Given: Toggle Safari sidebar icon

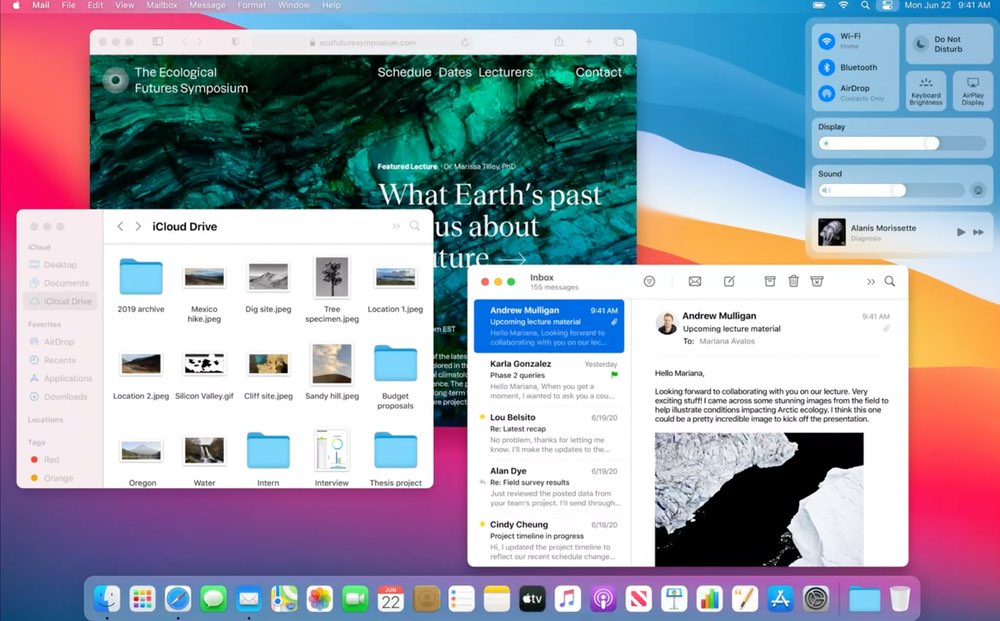Looking at the screenshot, I should tap(158, 42).
